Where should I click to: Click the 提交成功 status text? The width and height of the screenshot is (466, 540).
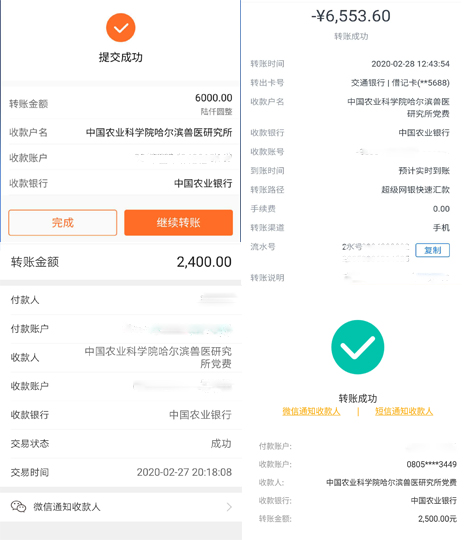(121, 57)
